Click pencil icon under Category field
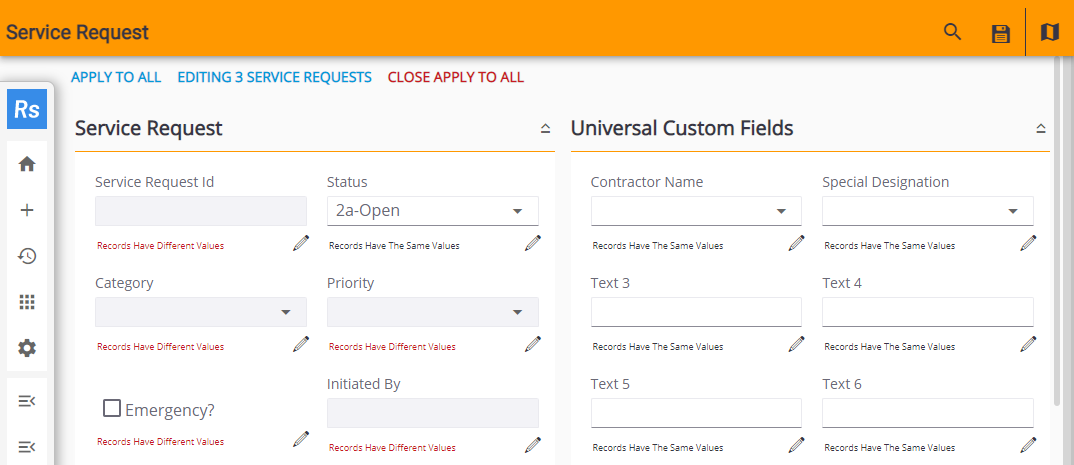Viewport: 1074px width, 465px height. (301, 344)
